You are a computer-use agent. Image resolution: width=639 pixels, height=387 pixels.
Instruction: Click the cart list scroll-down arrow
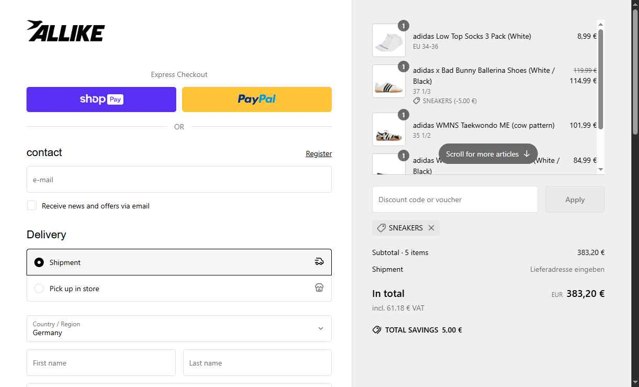[x=601, y=169]
